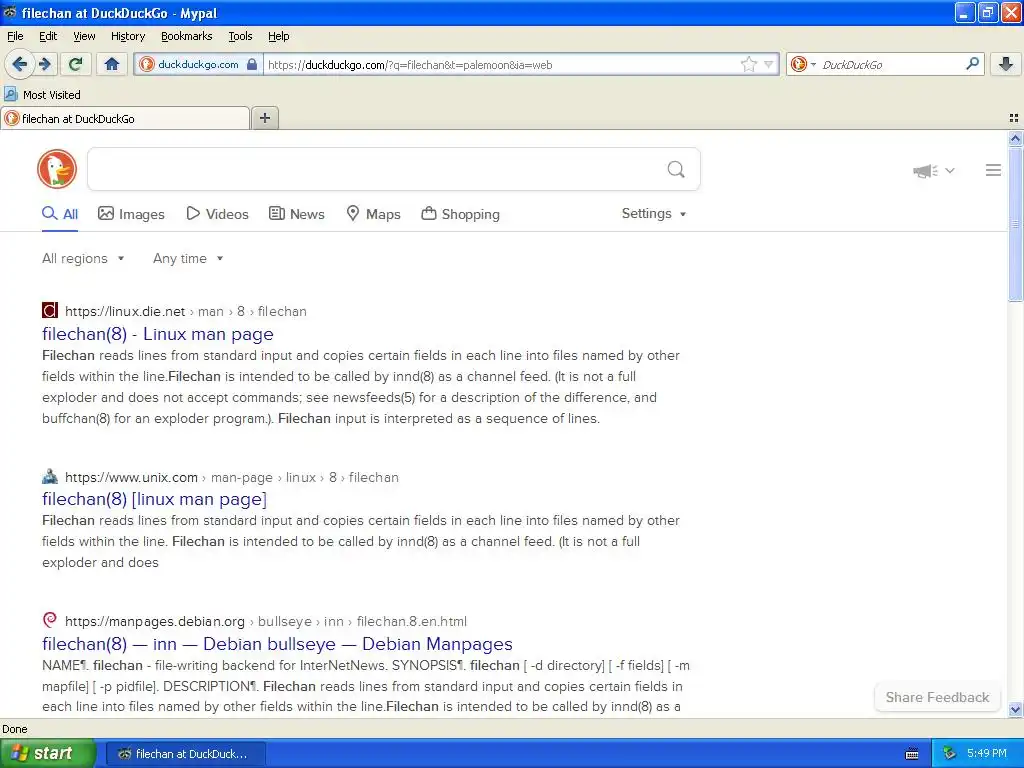Open the search engine selector dropdown
Viewport: 1024px width, 768px height.
[803, 64]
